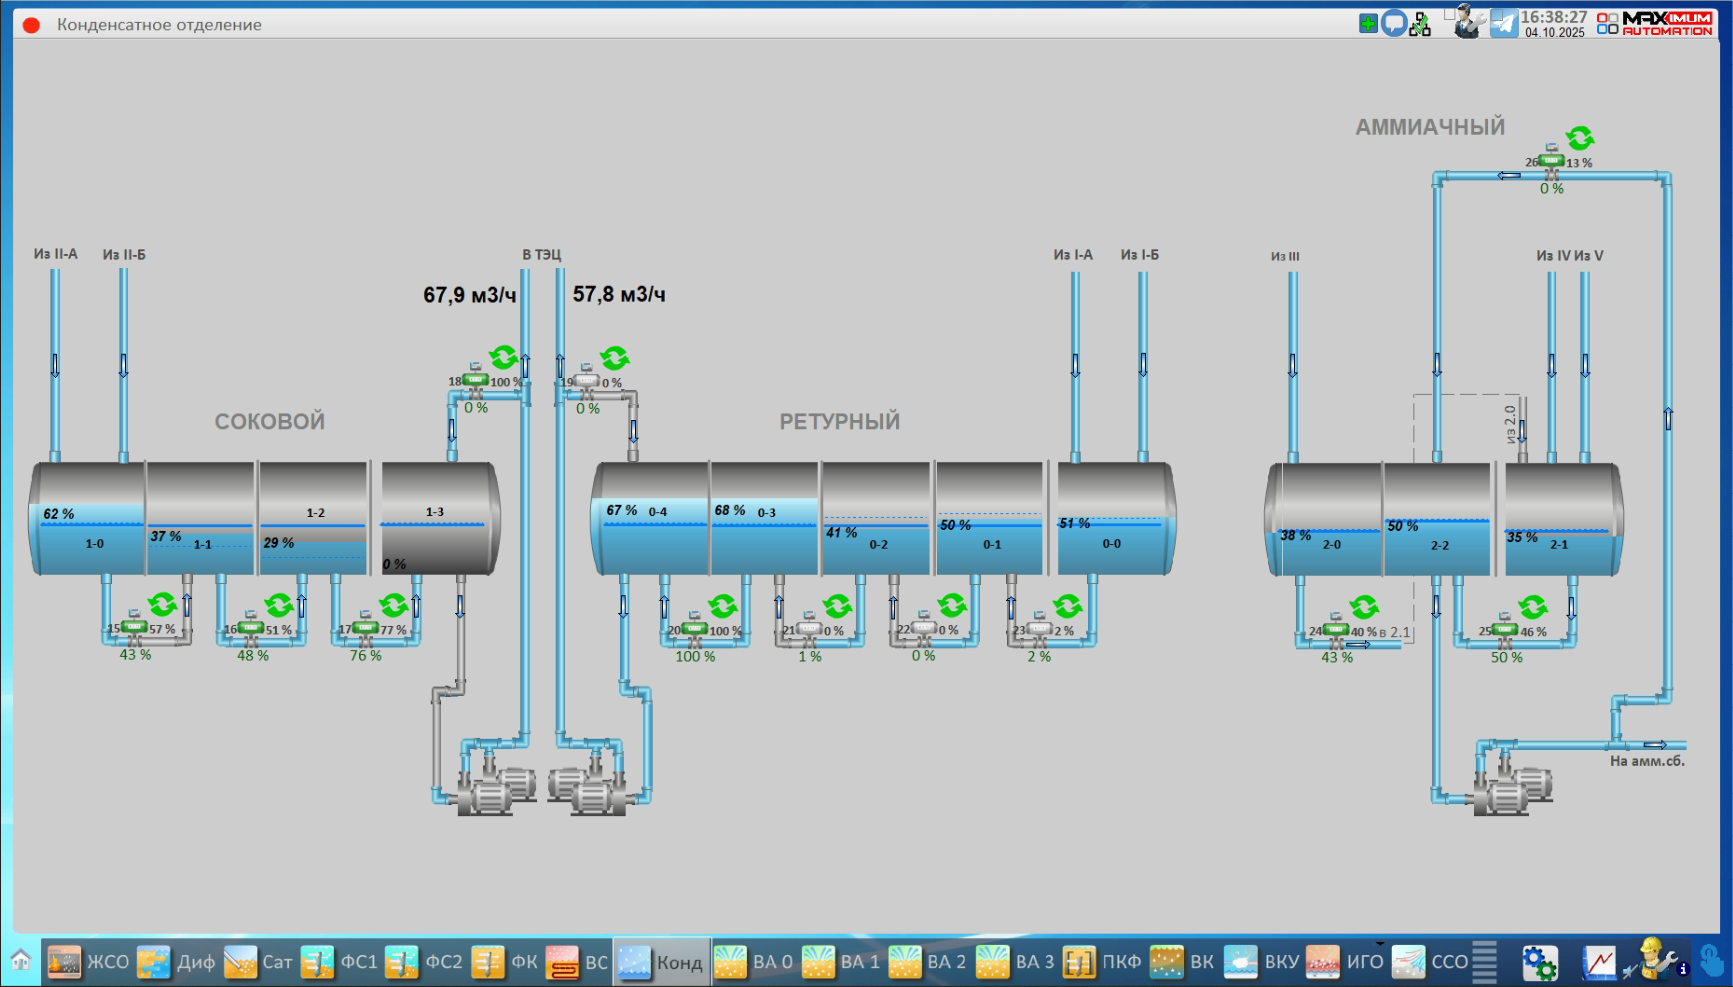This screenshot has height=987, width=1733.
Task: Click the home icon in bottom navigation bar
Action: (x=21, y=961)
